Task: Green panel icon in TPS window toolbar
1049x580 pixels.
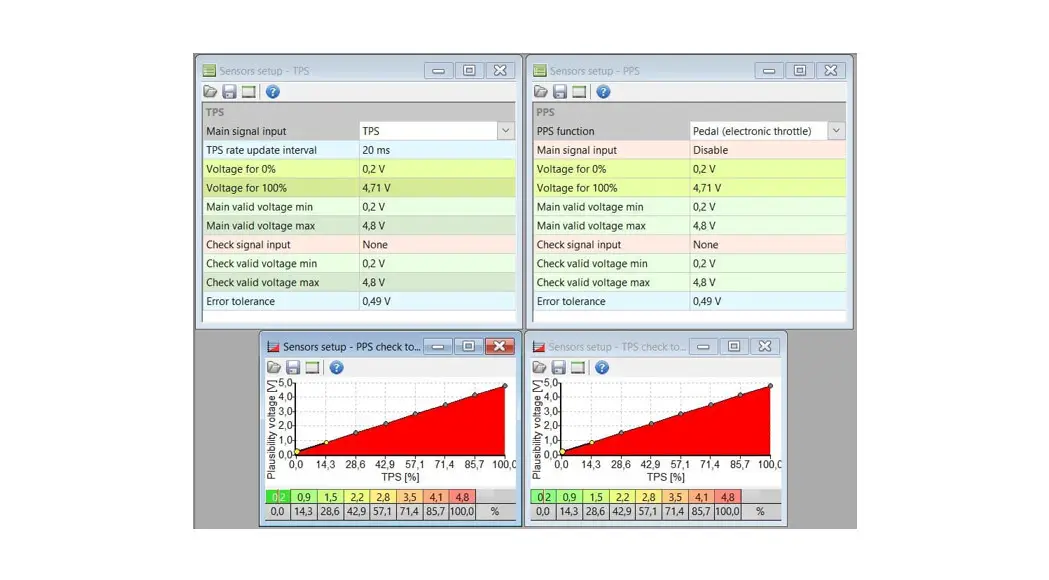Action: tap(249, 92)
